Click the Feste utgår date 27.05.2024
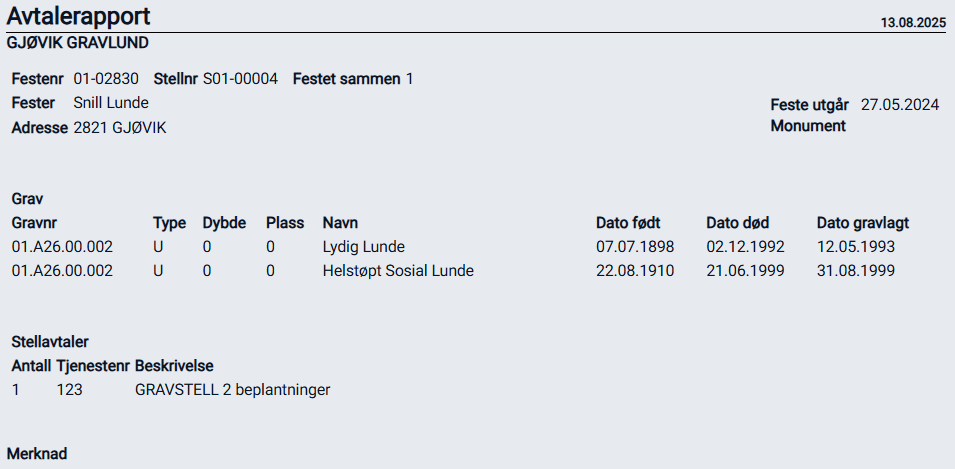Image resolution: width=955 pixels, height=469 pixels. (x=900, y=104)
